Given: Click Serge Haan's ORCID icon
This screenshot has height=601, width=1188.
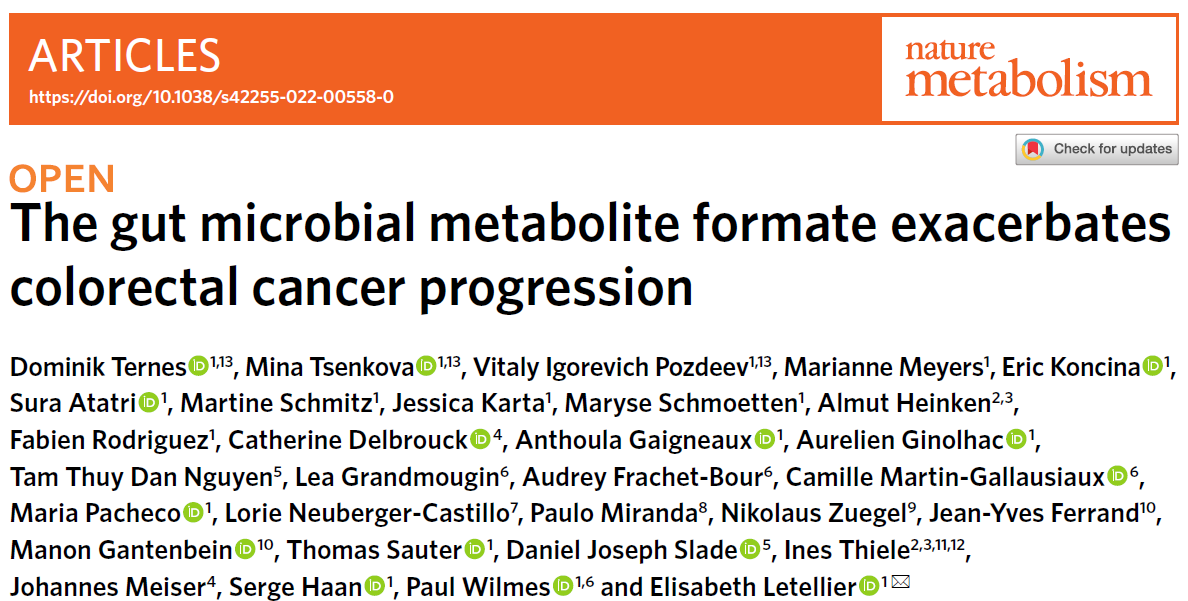Looking at the screenshot, I should point(376,587).
